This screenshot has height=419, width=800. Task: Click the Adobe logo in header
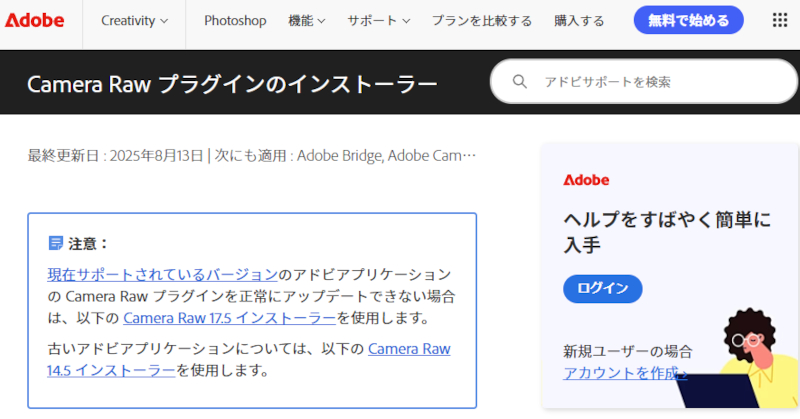click(34, 20)
